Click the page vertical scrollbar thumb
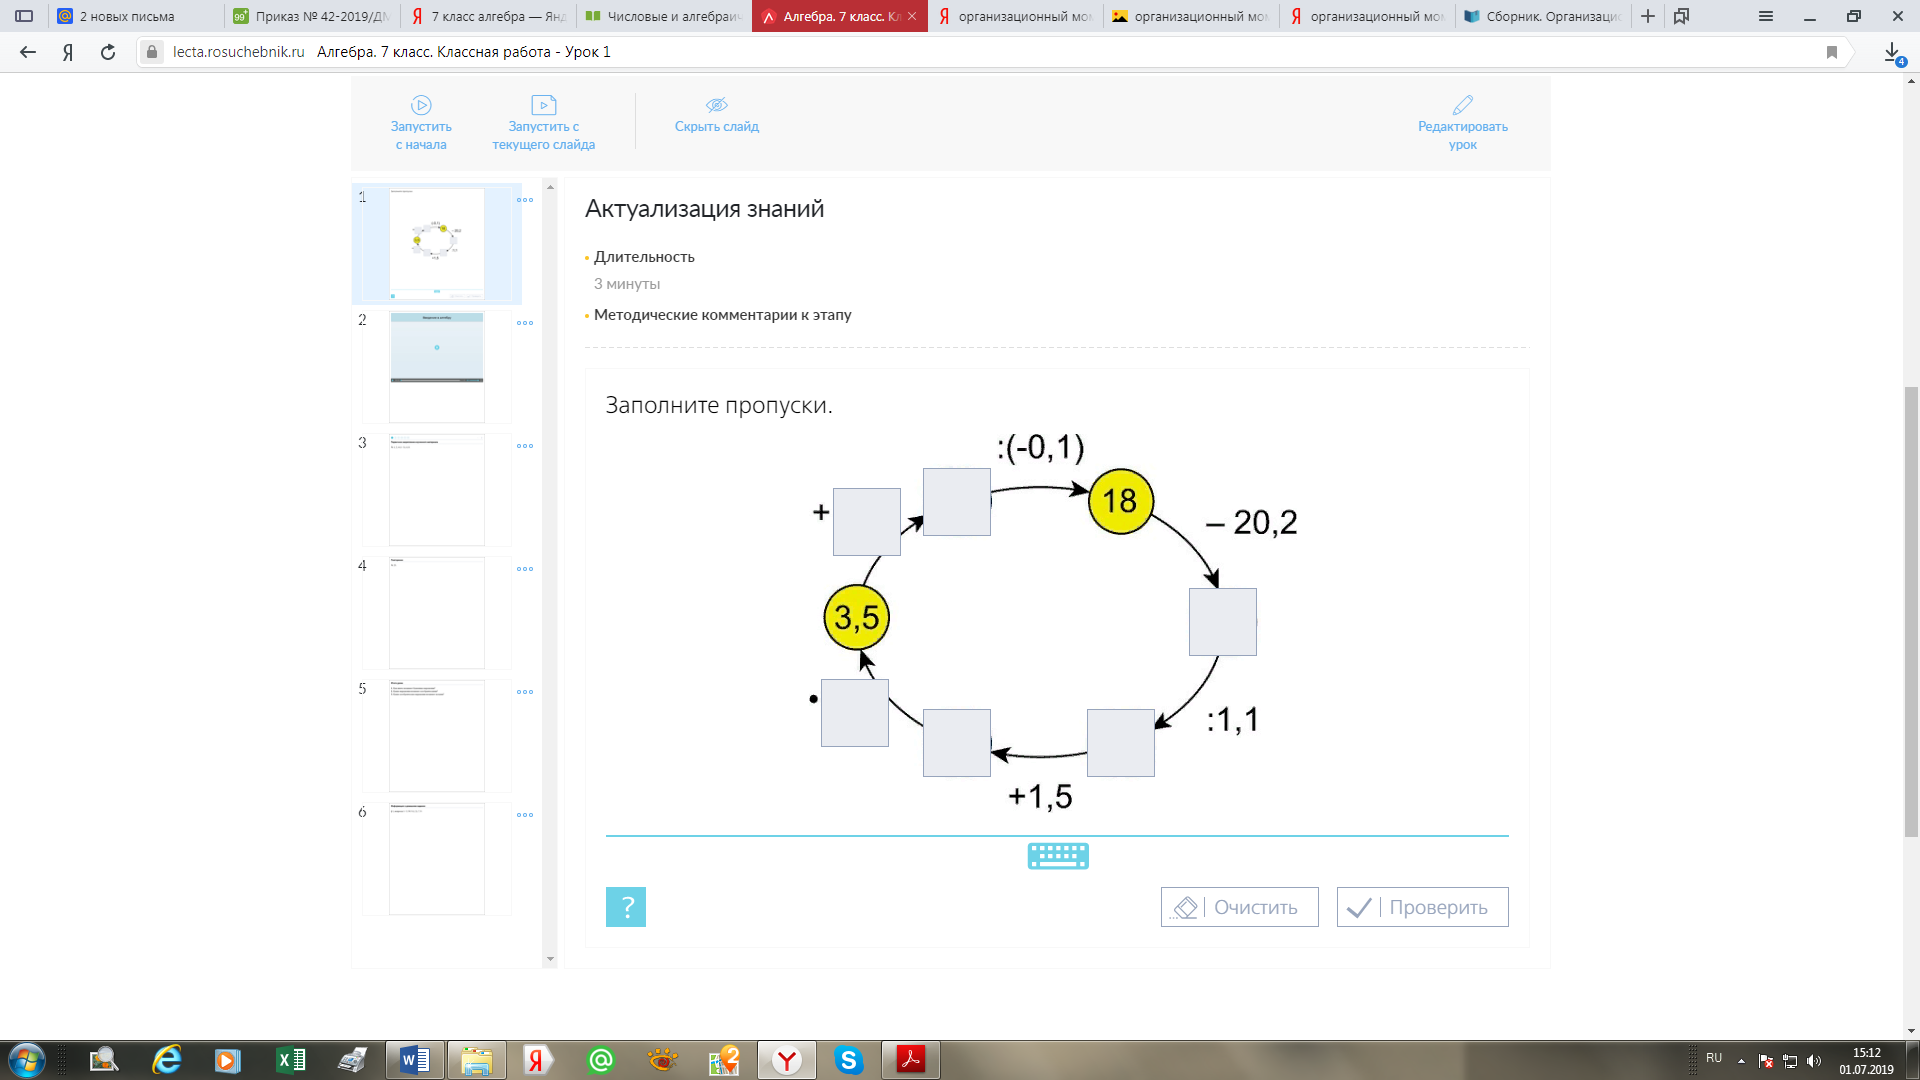This screenshot has width=1920, height=1080. tap(1911, 610)
